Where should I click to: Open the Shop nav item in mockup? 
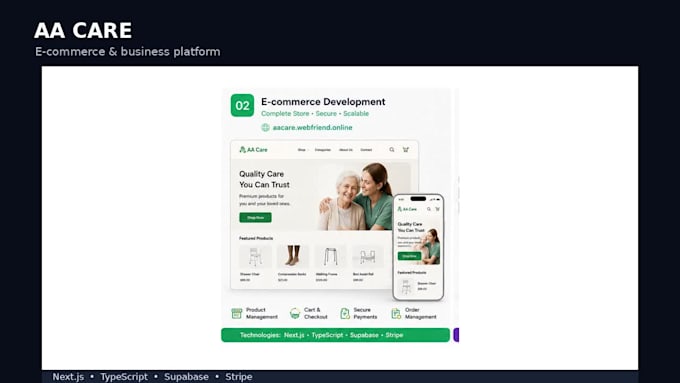[x=301, y=150]
